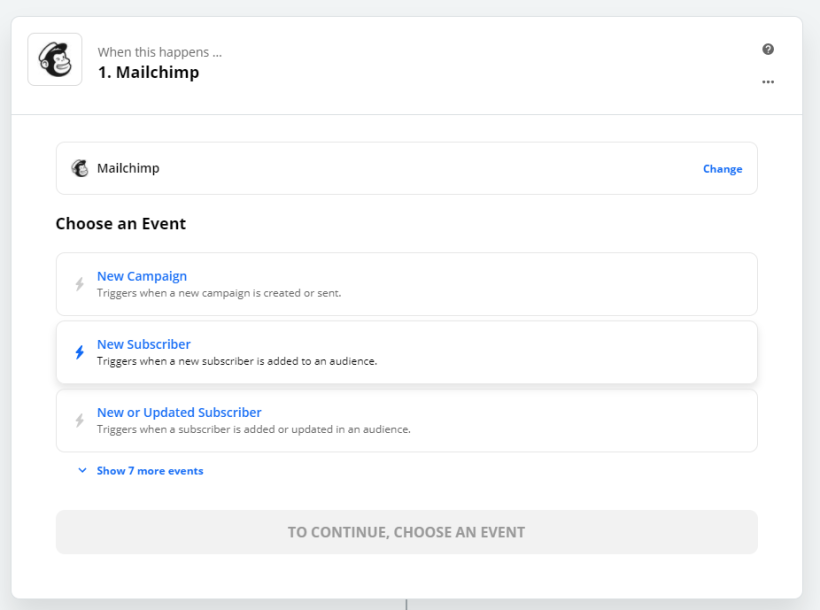
Task: Click the Mailchimp step thumbnail avatar
Action: point(55,60)
